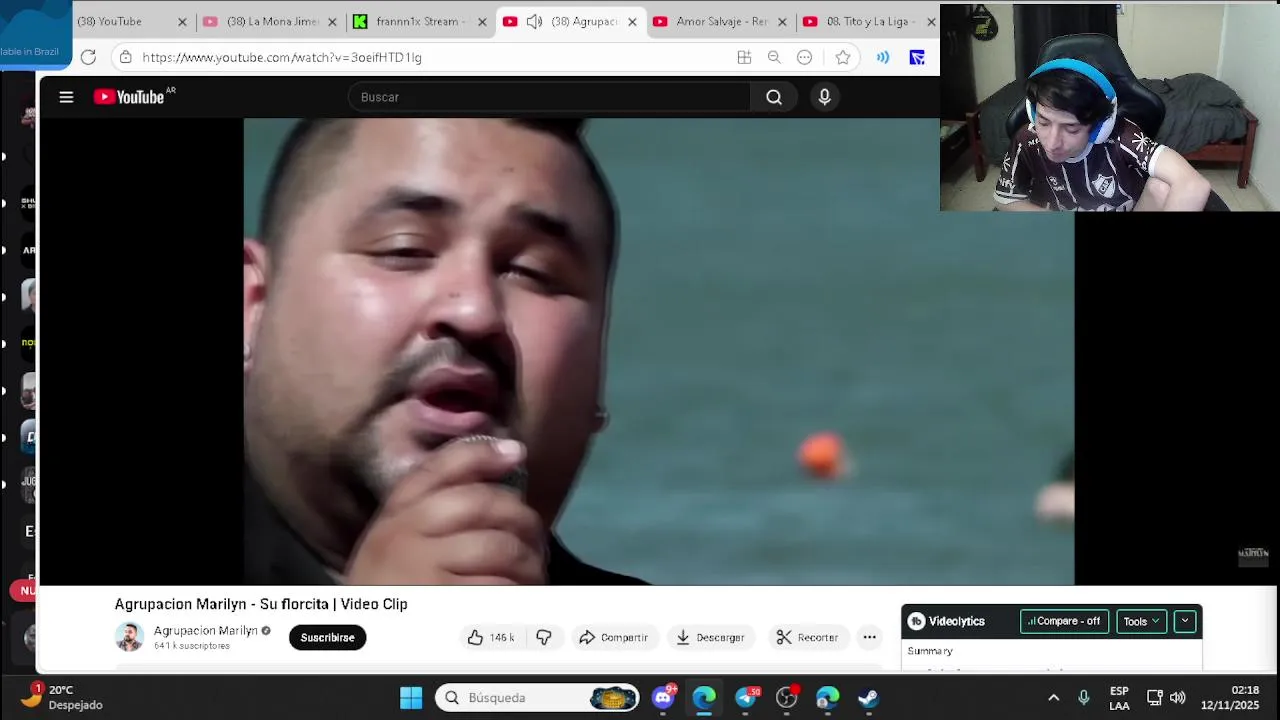Click the Compartir share button
Viewport: 1280px width, 720px height.
pos(613,637)
